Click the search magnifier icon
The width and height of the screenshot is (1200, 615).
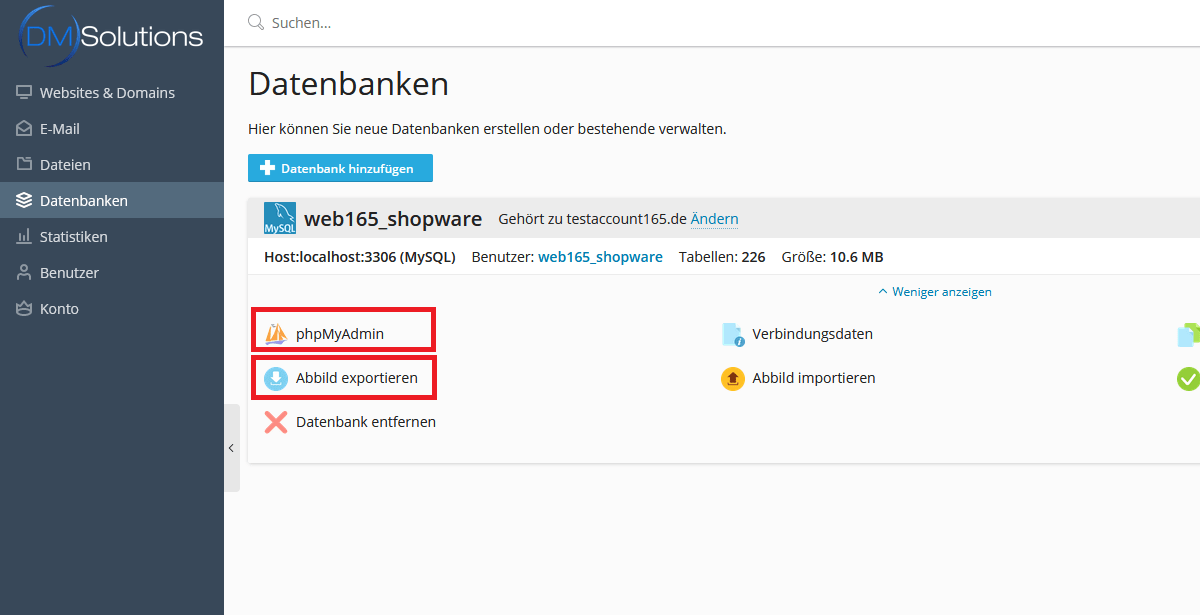pyautogui.click(x=256, y=22)
